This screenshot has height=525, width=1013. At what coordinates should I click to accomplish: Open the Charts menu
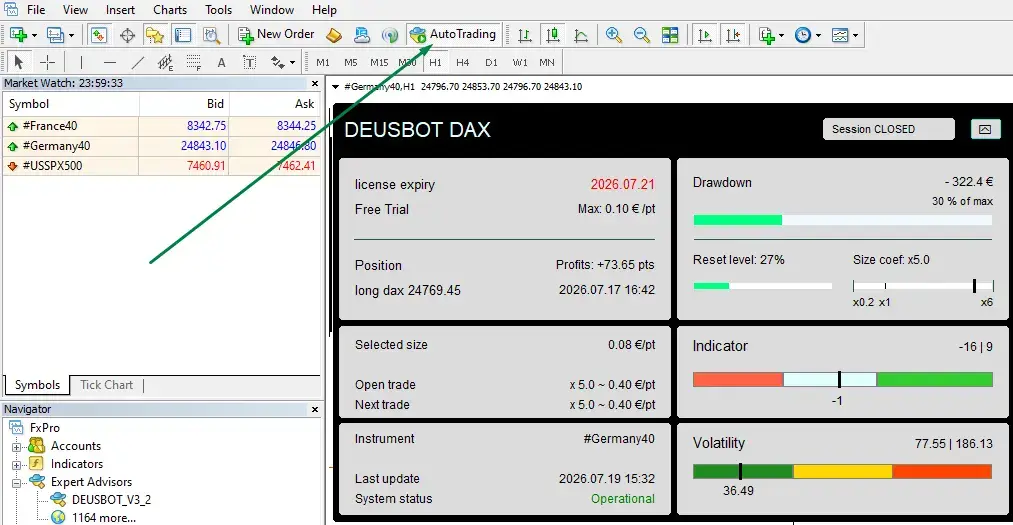[x=170, y=10]
